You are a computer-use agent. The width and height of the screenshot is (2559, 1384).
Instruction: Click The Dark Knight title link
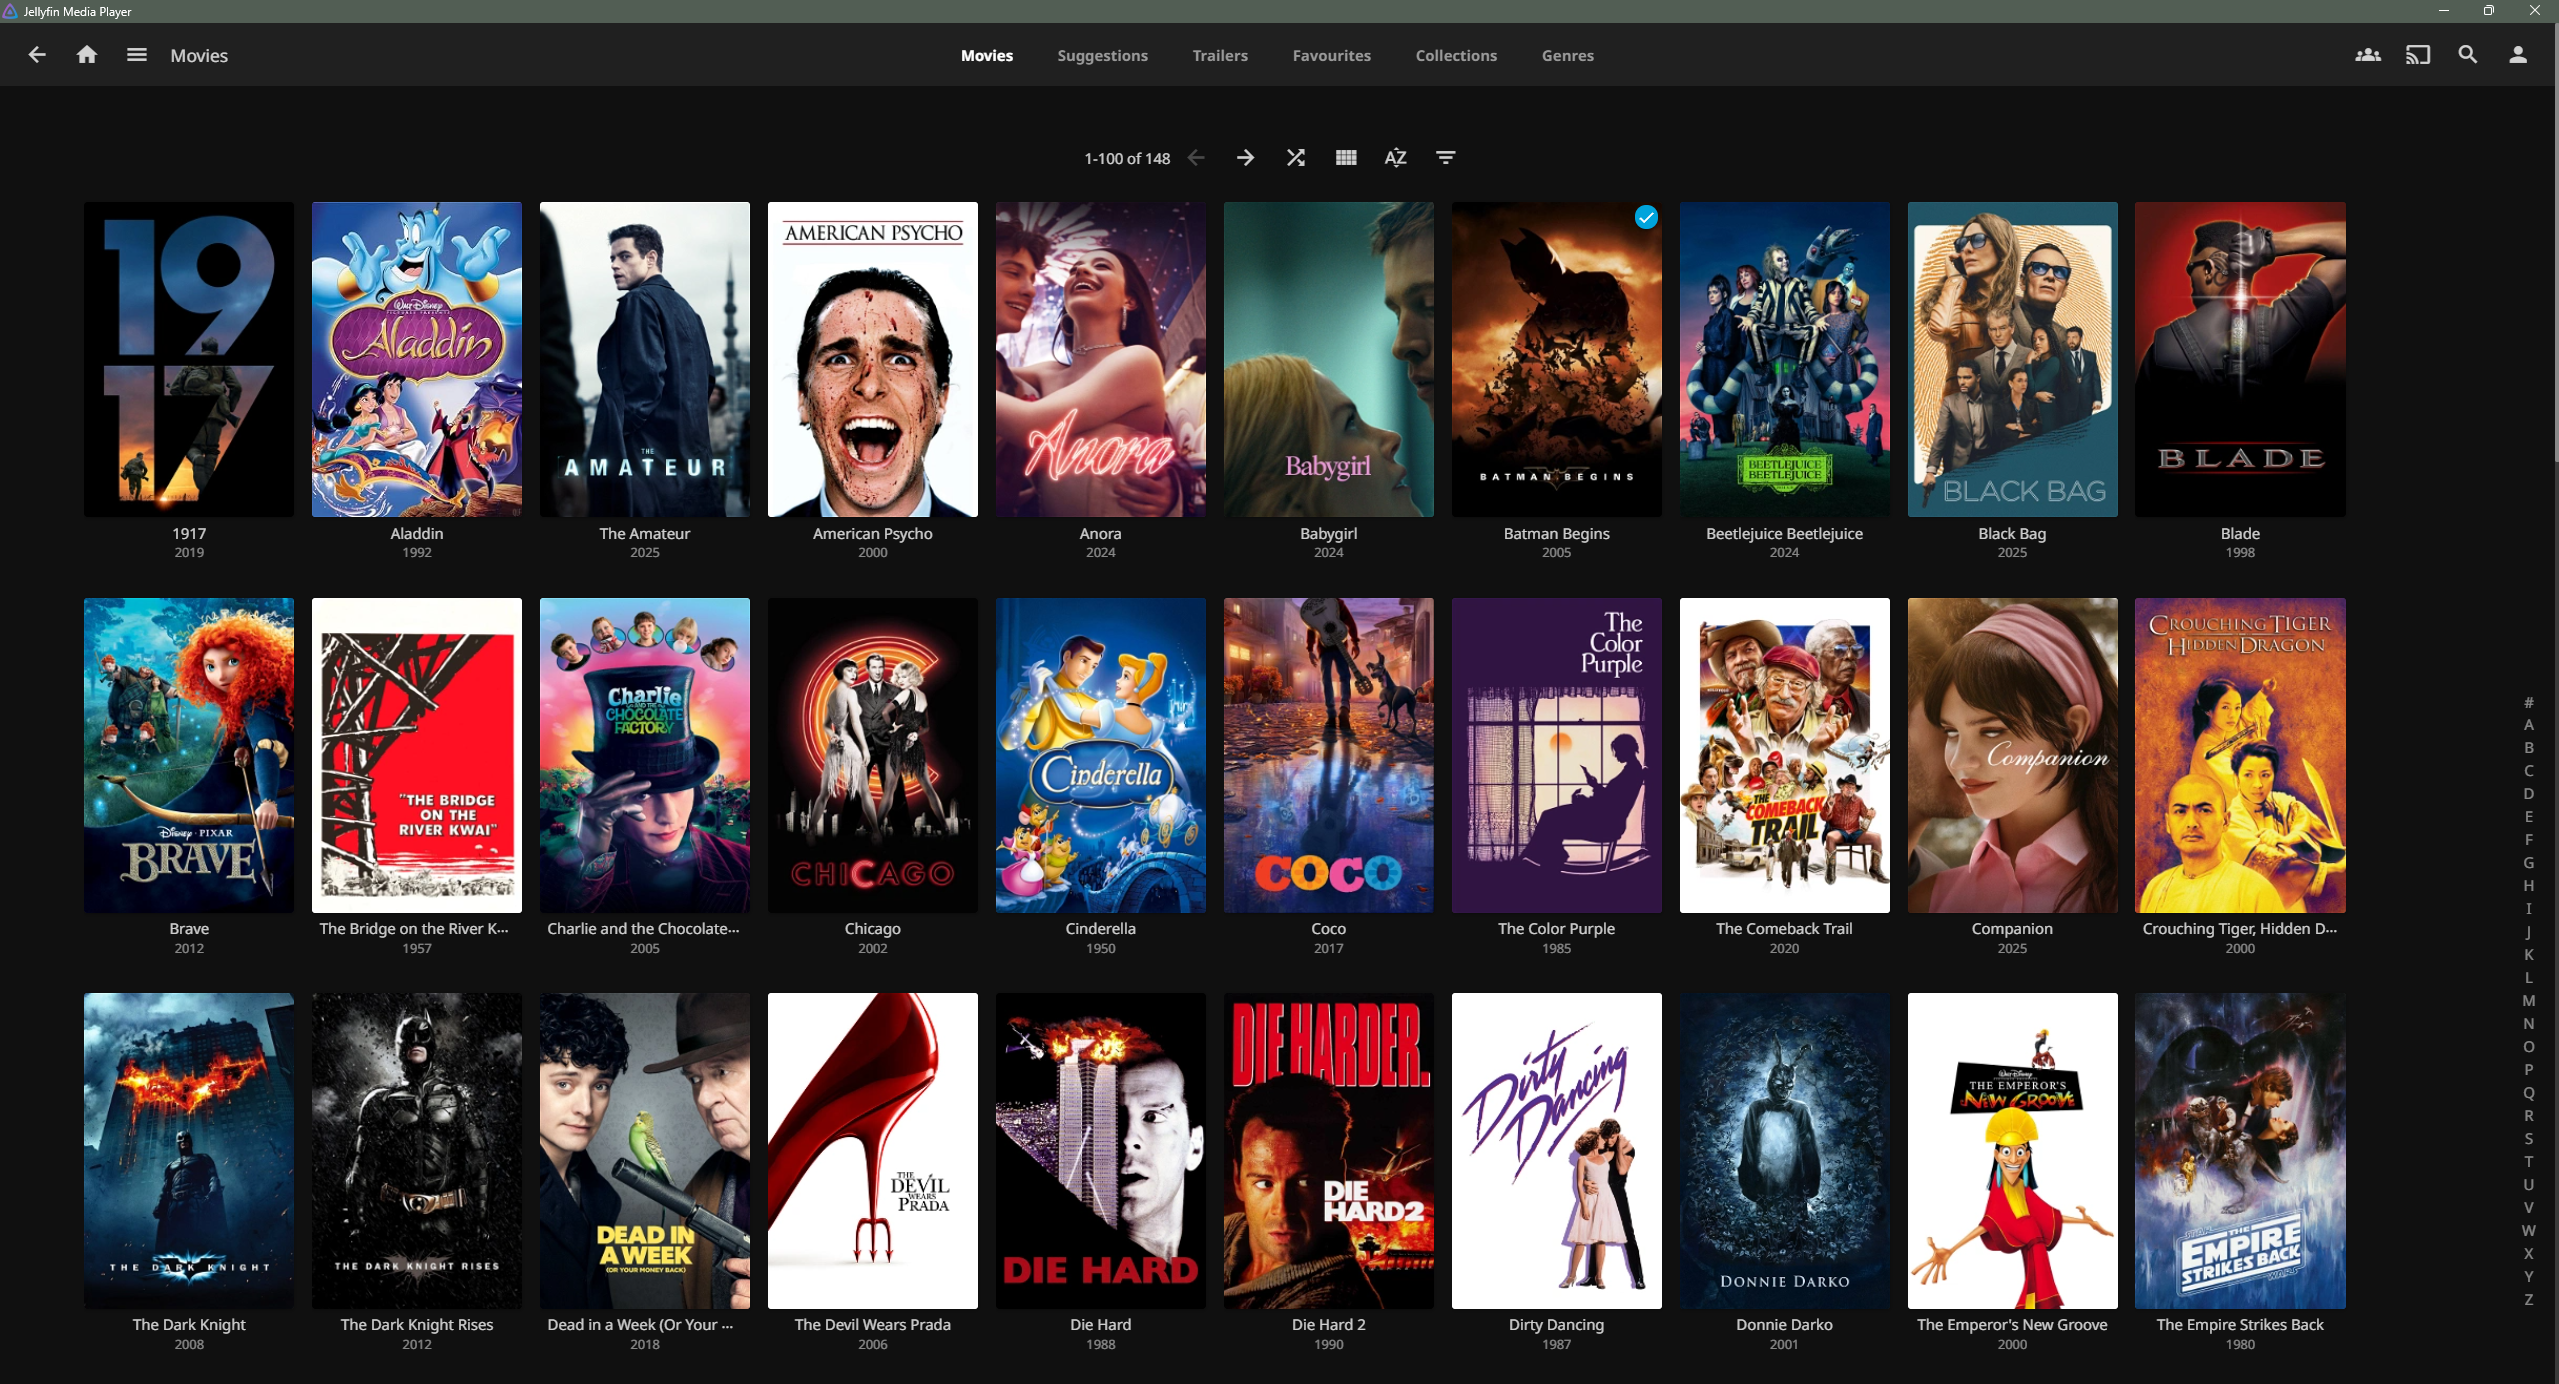[x=189, y=1324]
